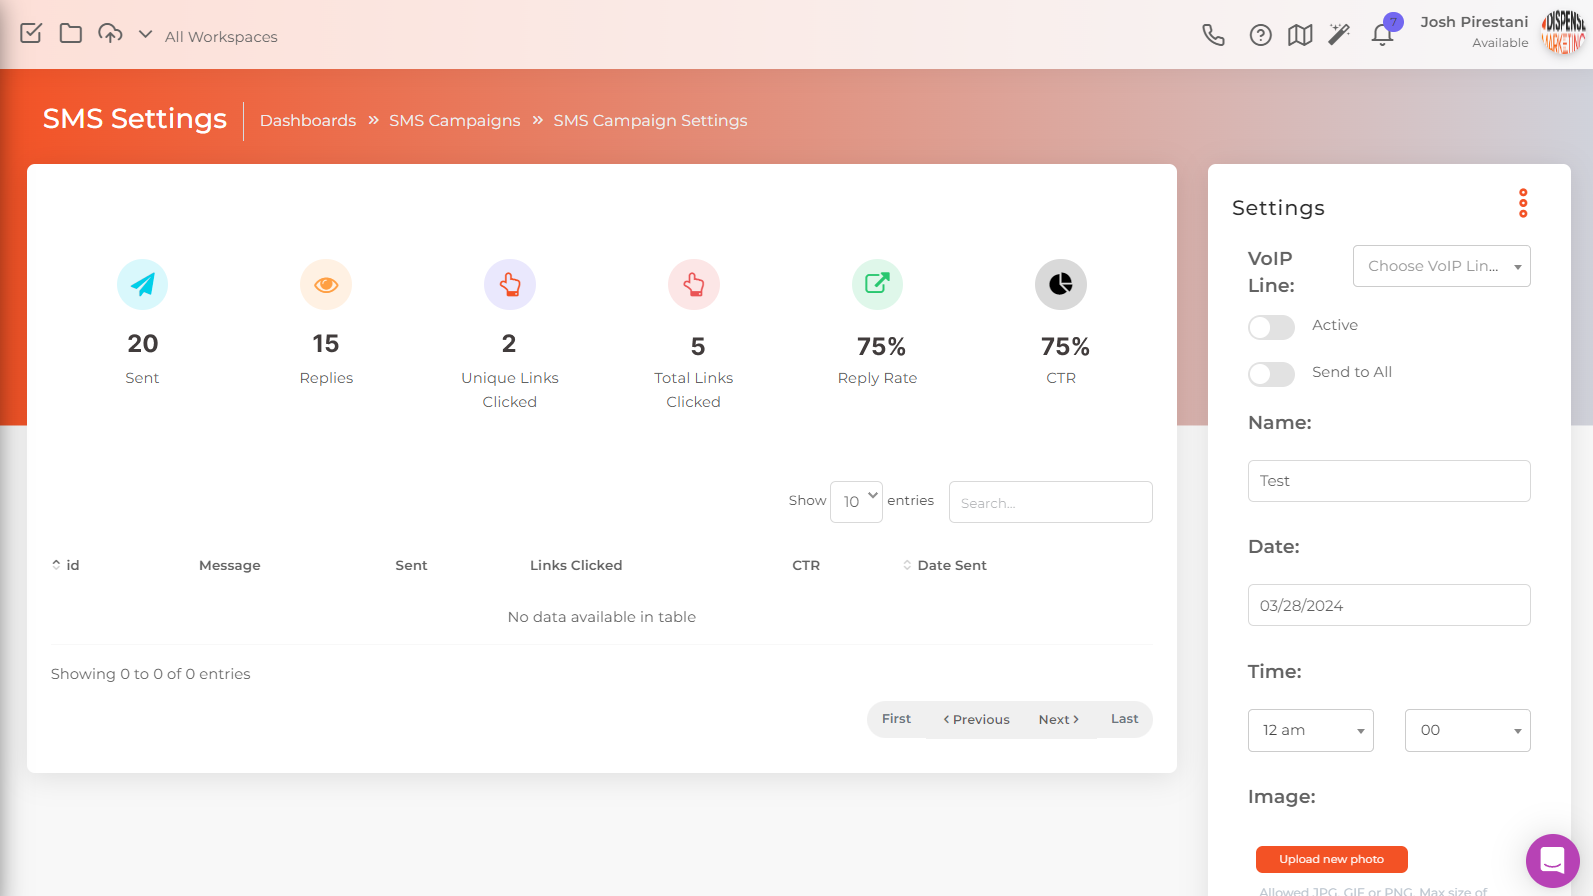Enable the Send to All switch
Screen dimensions: 1593x896
coord(1271,374)
